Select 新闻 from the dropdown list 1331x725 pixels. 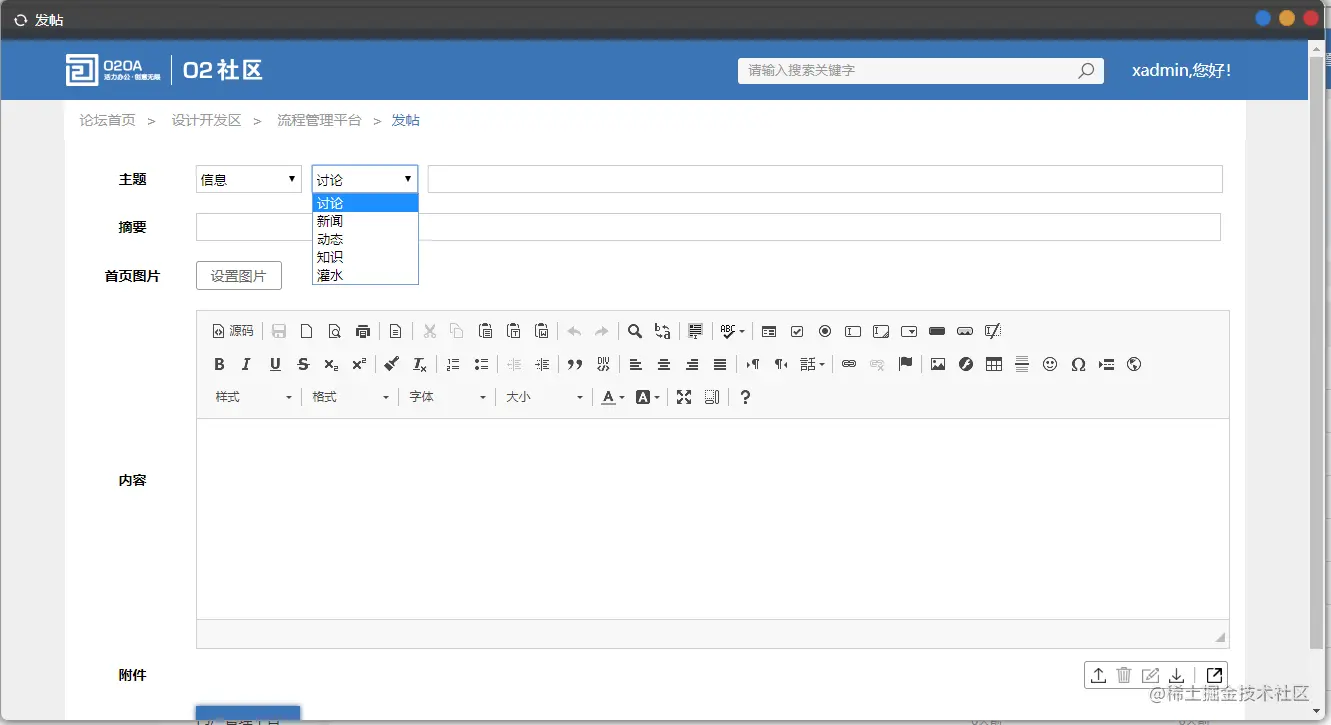(365, 221)
